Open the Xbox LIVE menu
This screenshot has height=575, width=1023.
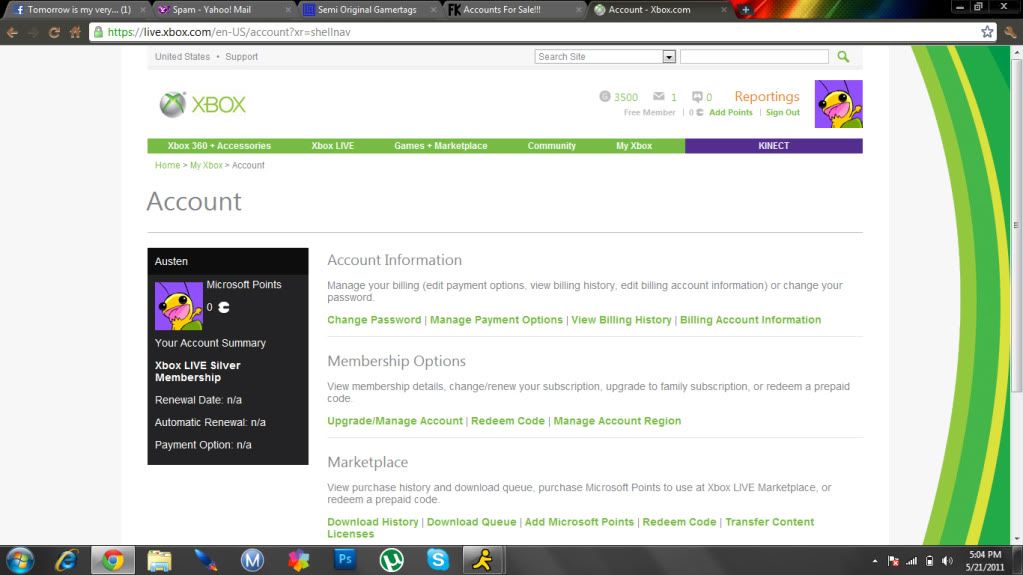[x=333, y=146]
